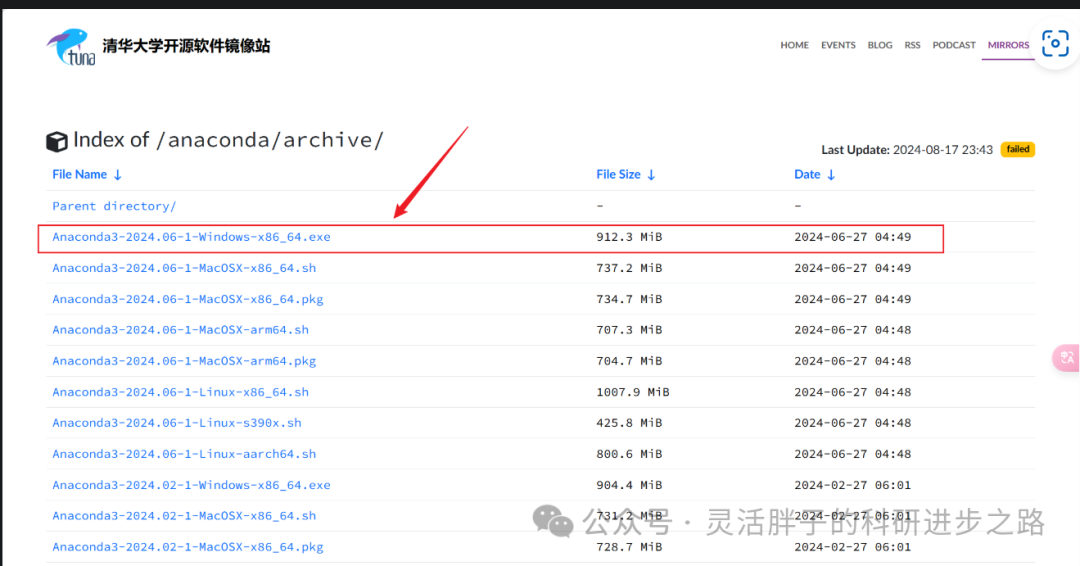1080x566 pixels.
Task: Click the 800.6 MiB file size
Action: (x=629, y=454)
